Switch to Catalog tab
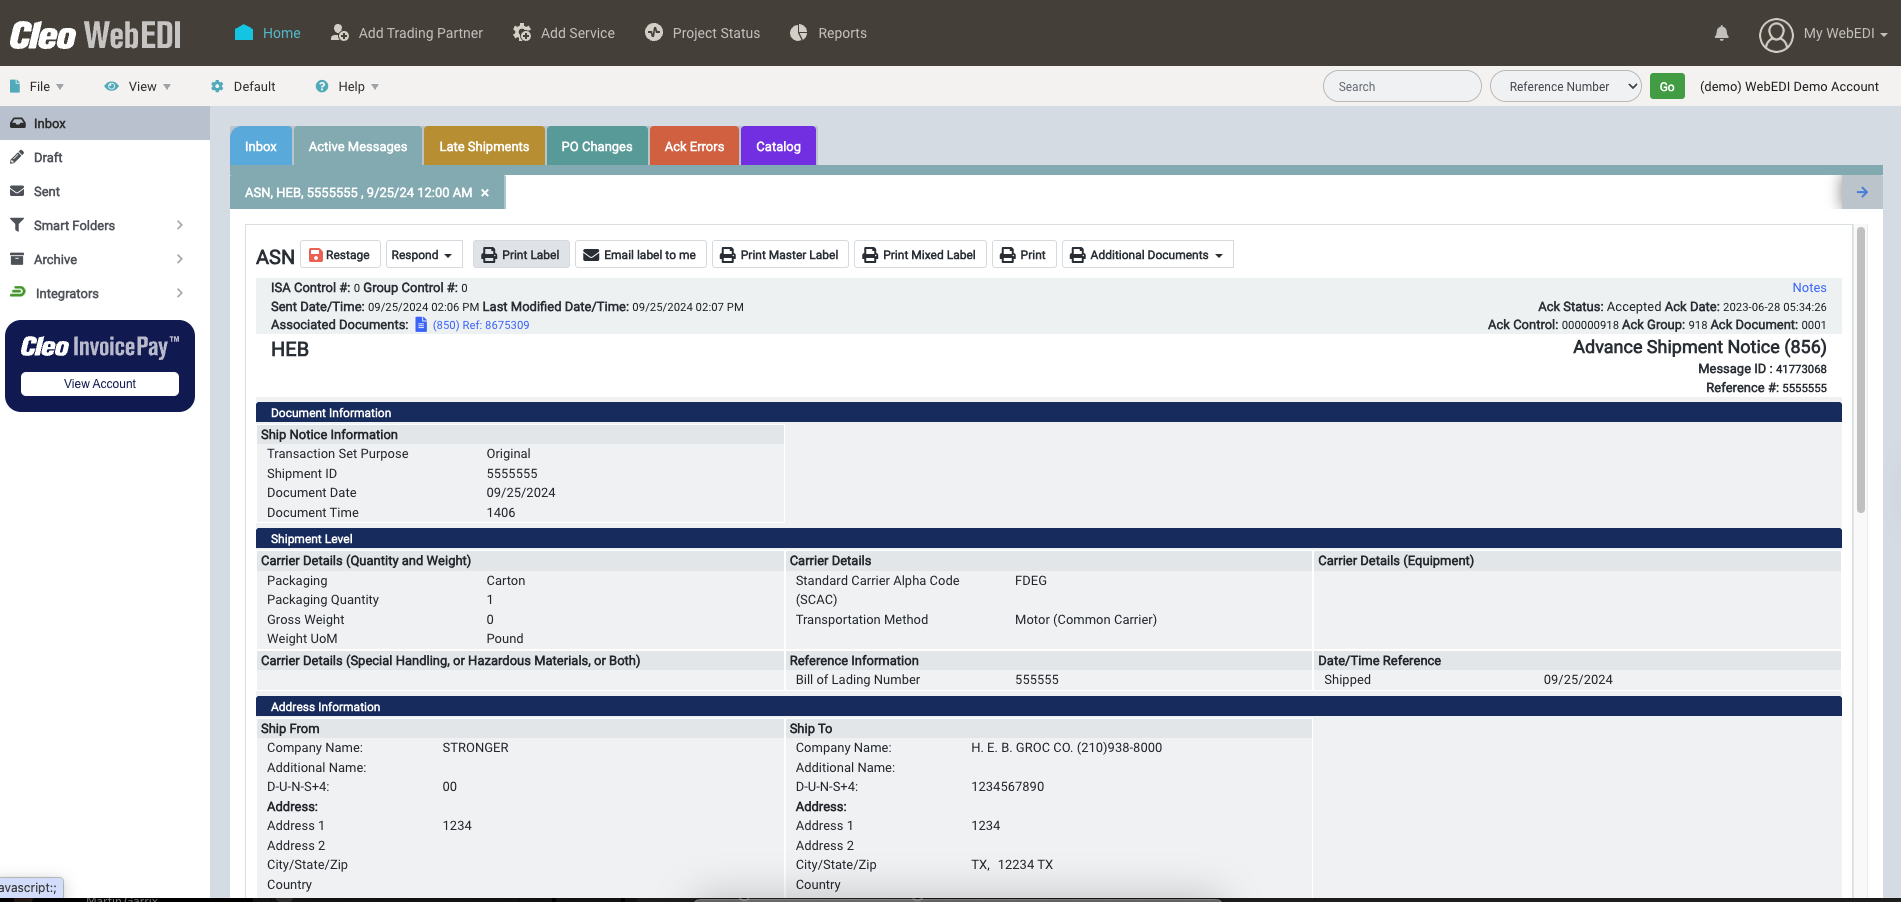 tap(778, 146)
